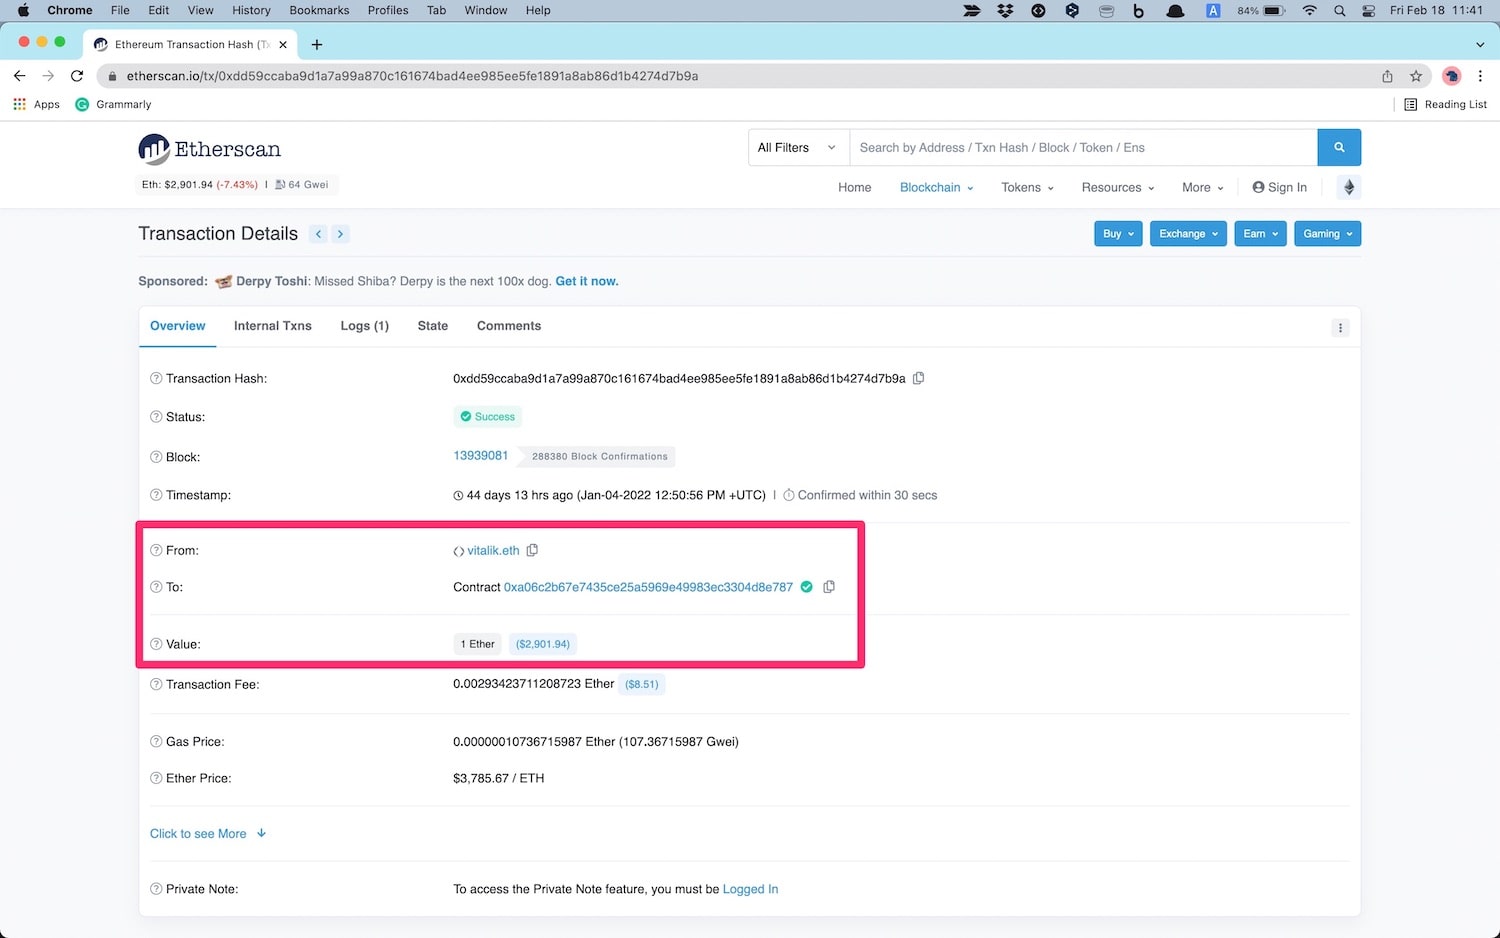Viewport: 1500px width, 938px height.
Task: Click the blue search magnifier button
Action: pyautogui.click(x=1339, y=147)
